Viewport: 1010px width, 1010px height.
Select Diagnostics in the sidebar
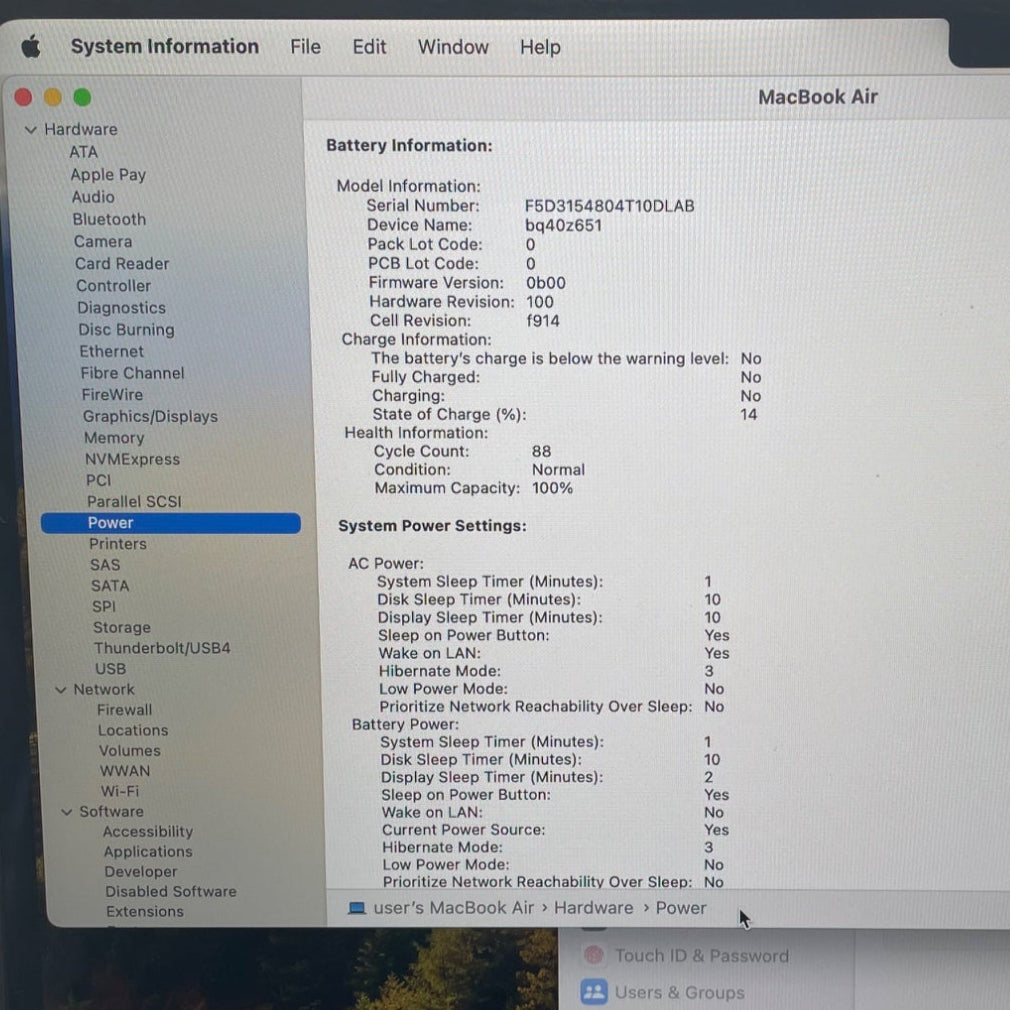coord(122,308)
